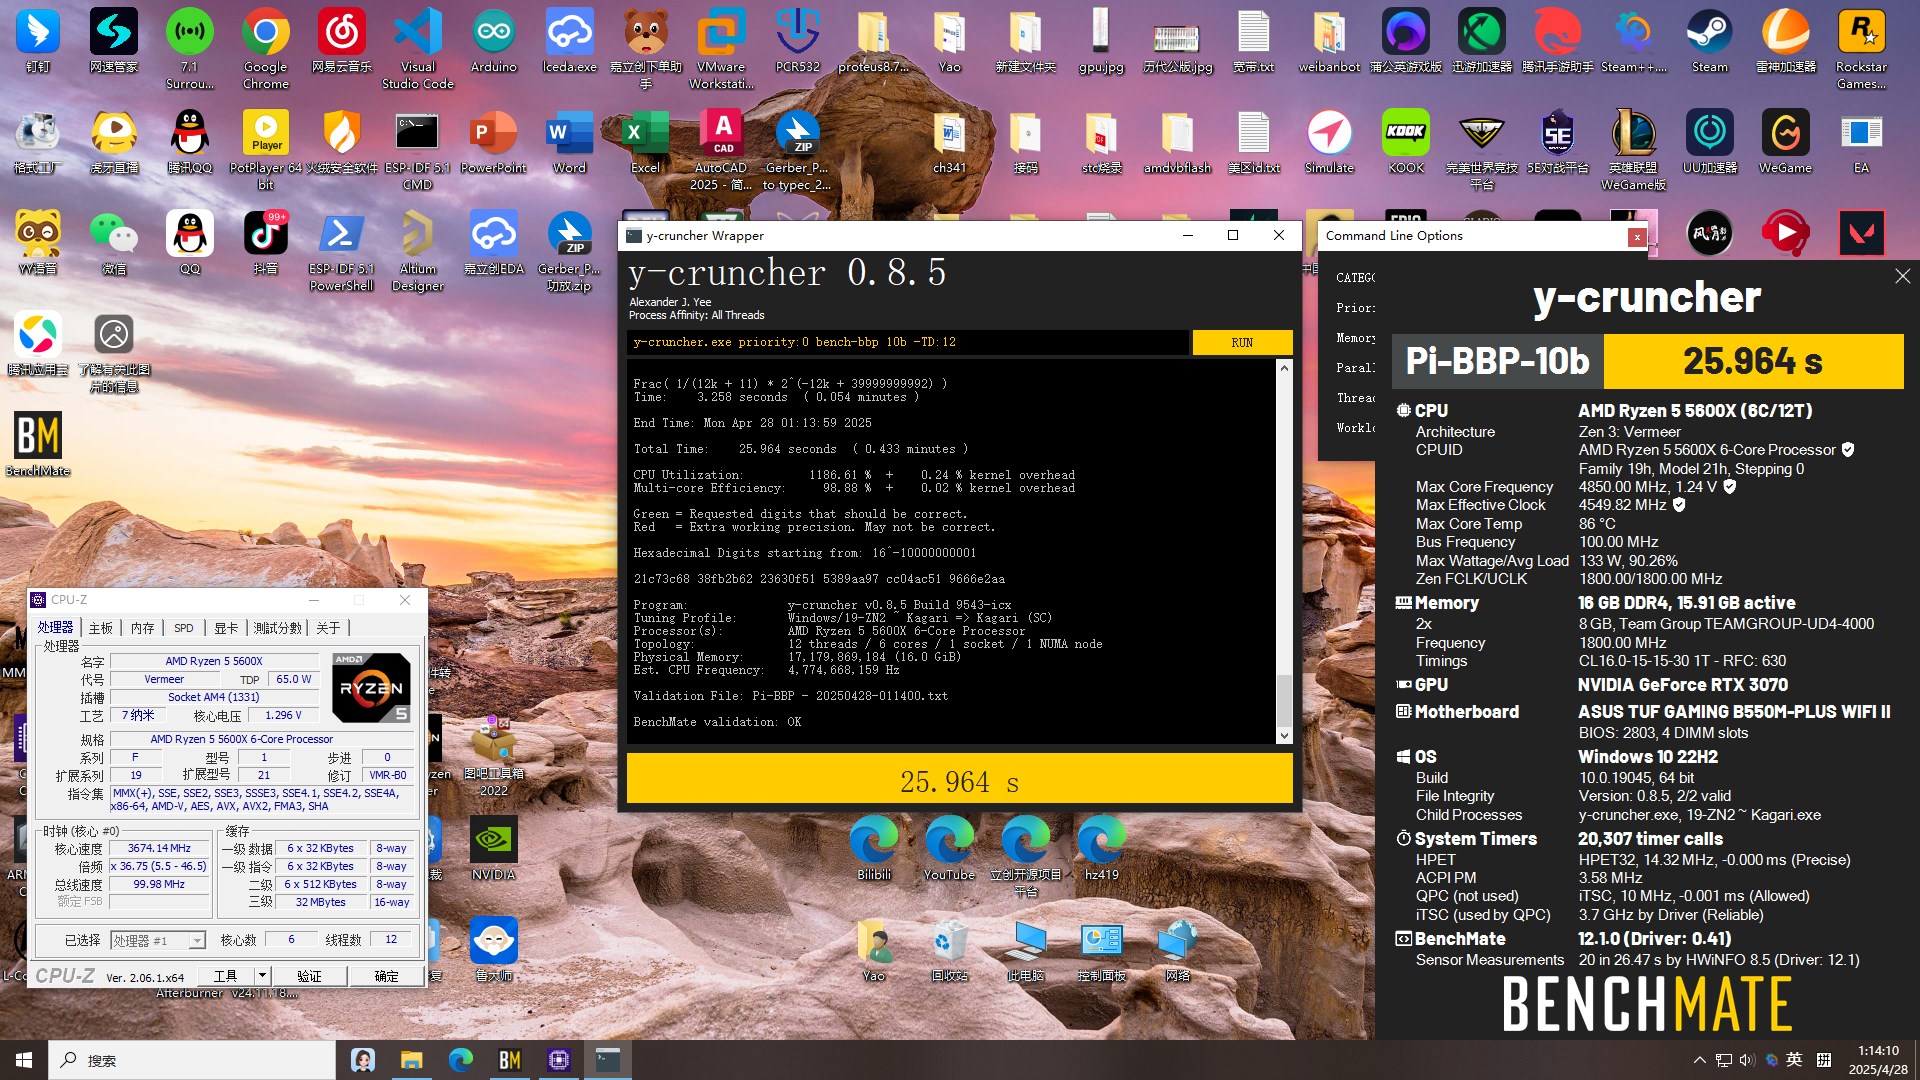Viewport: 1920px width, 1080px height.
Task: Open the VMware Workstation desktop icon
Action: pos(721,49)
